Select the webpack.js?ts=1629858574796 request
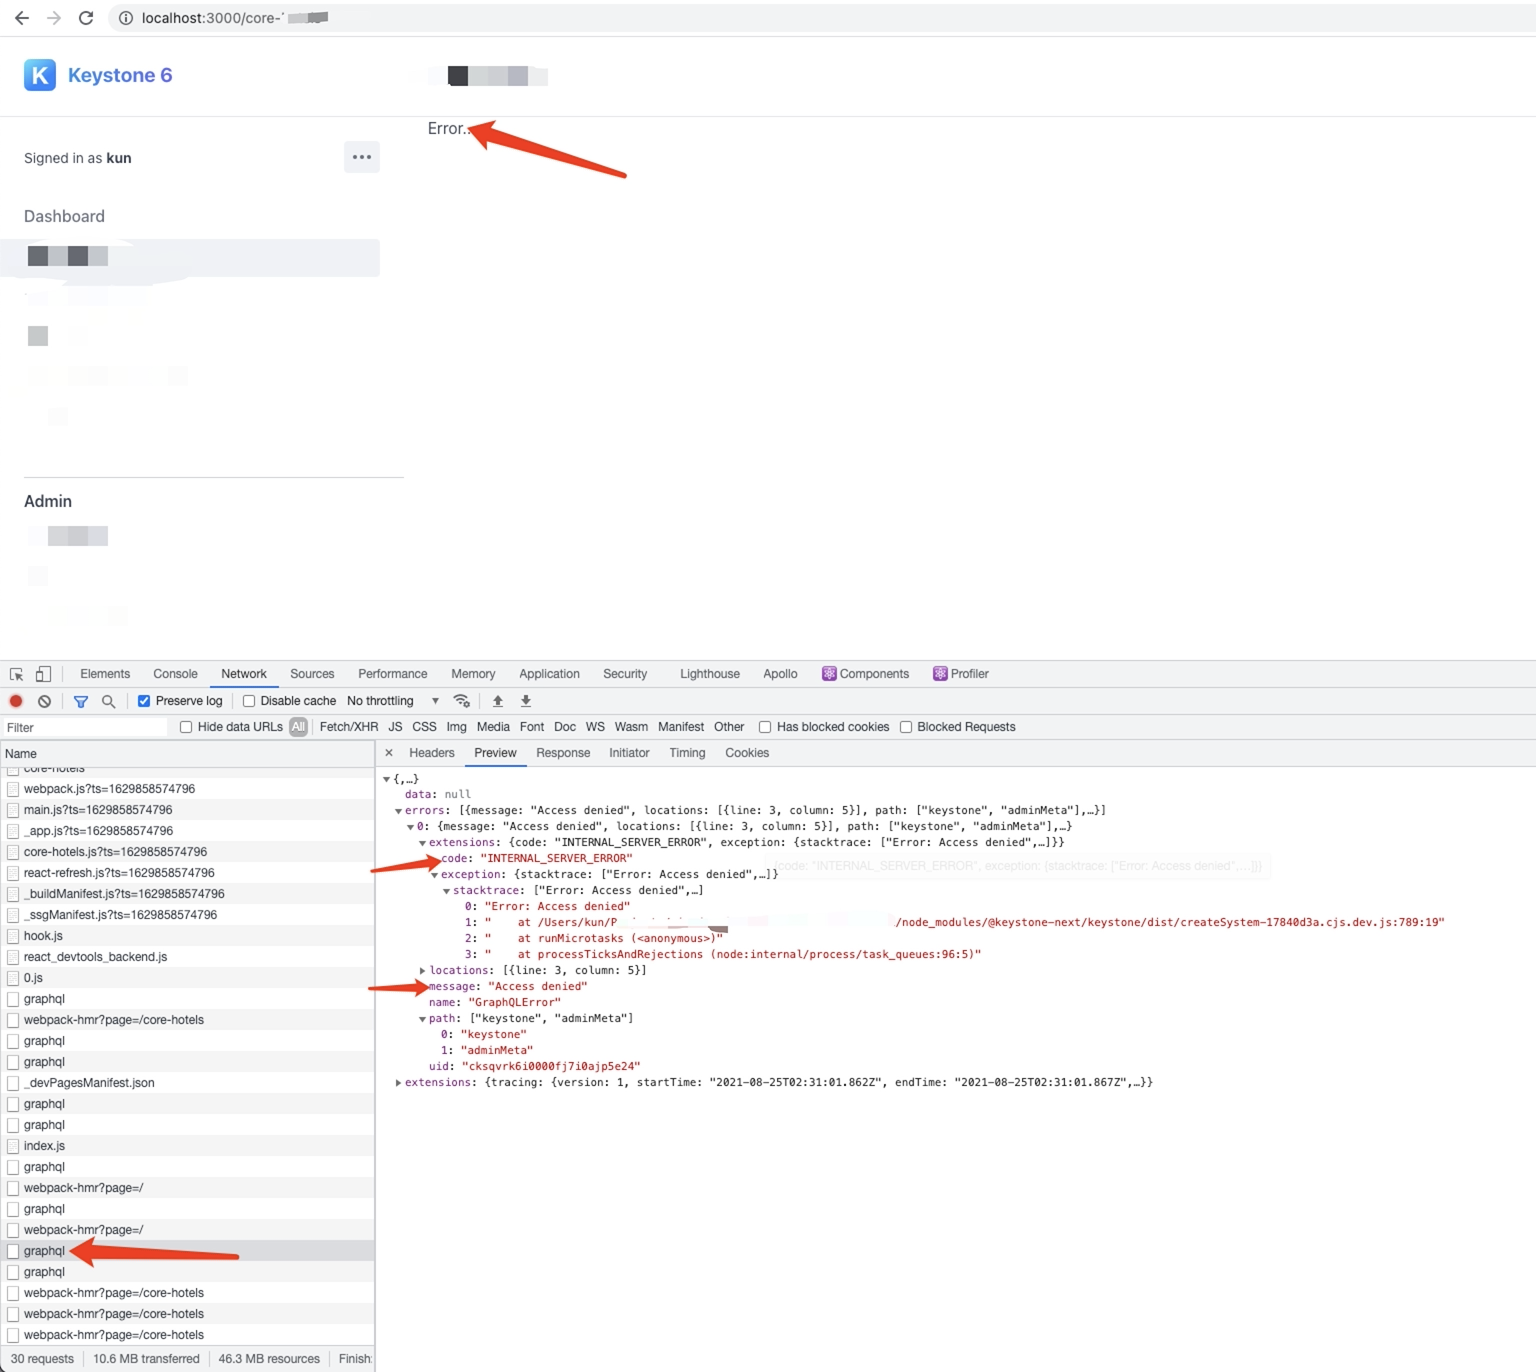Screen dimensions: 1536x1372 click(x=187, y=789)
